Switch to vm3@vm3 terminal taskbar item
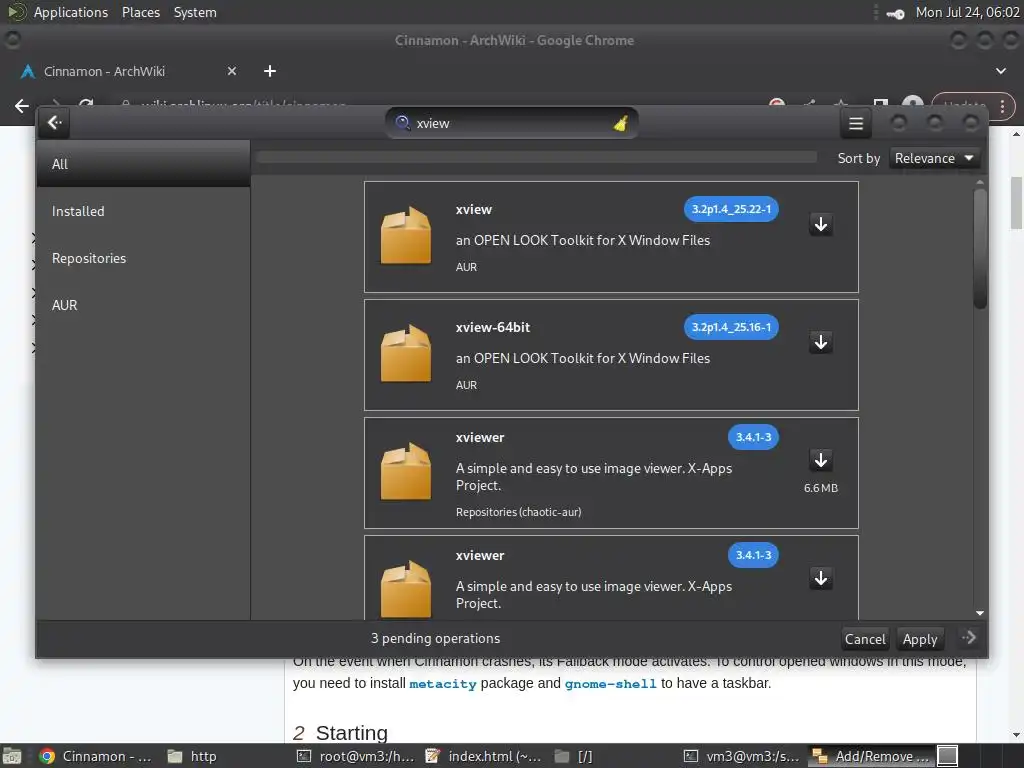This screenshot has width=1024, height=768. [x=741, y=756]
